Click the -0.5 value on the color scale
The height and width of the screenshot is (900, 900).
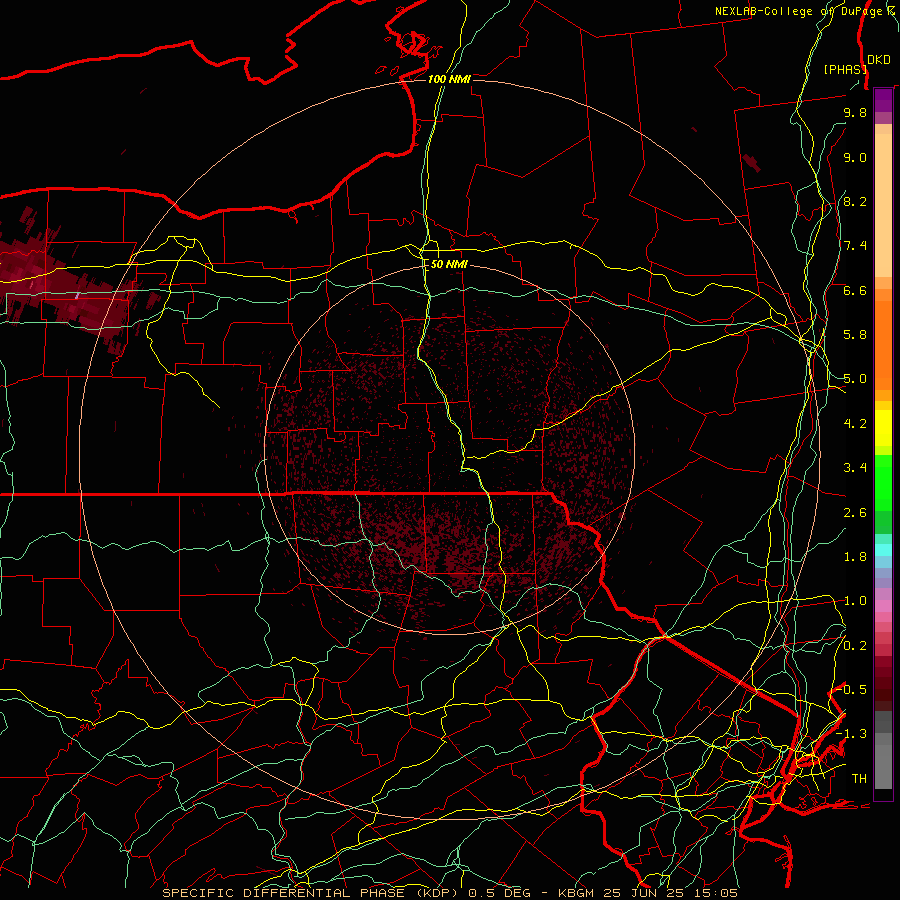(852, 689)
